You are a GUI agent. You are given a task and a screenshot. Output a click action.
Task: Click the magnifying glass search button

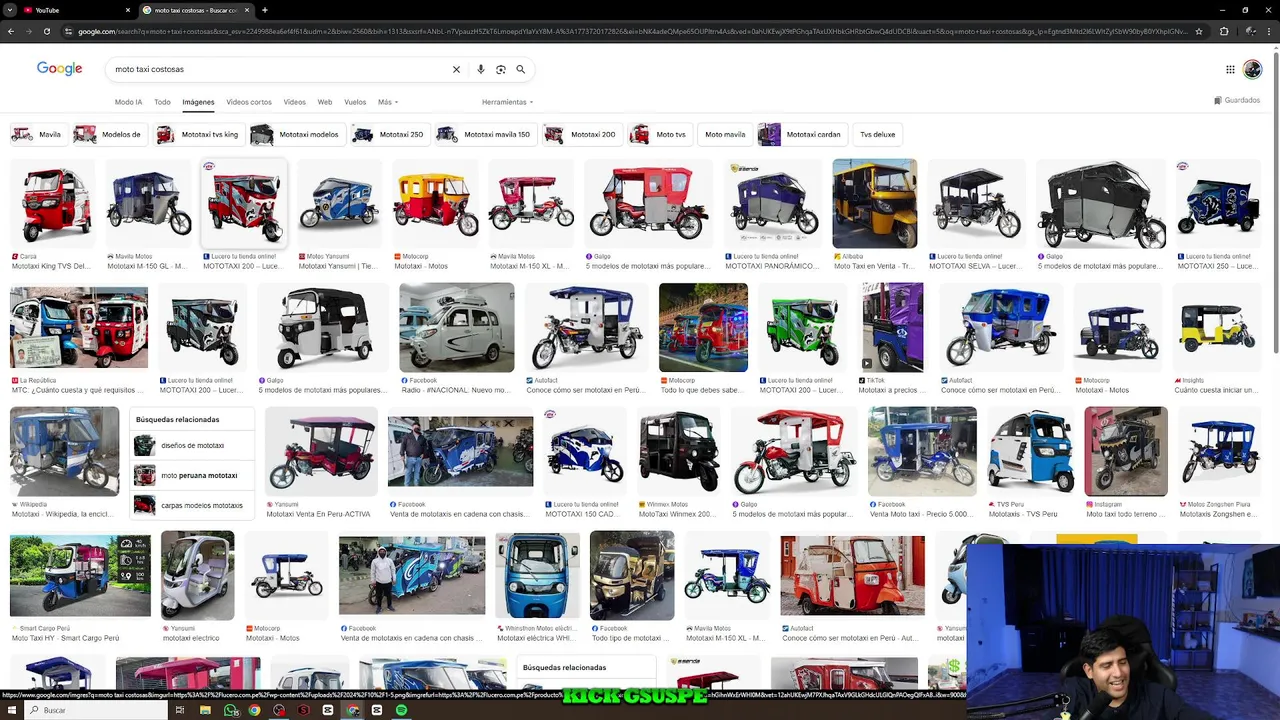coord(520,70)
